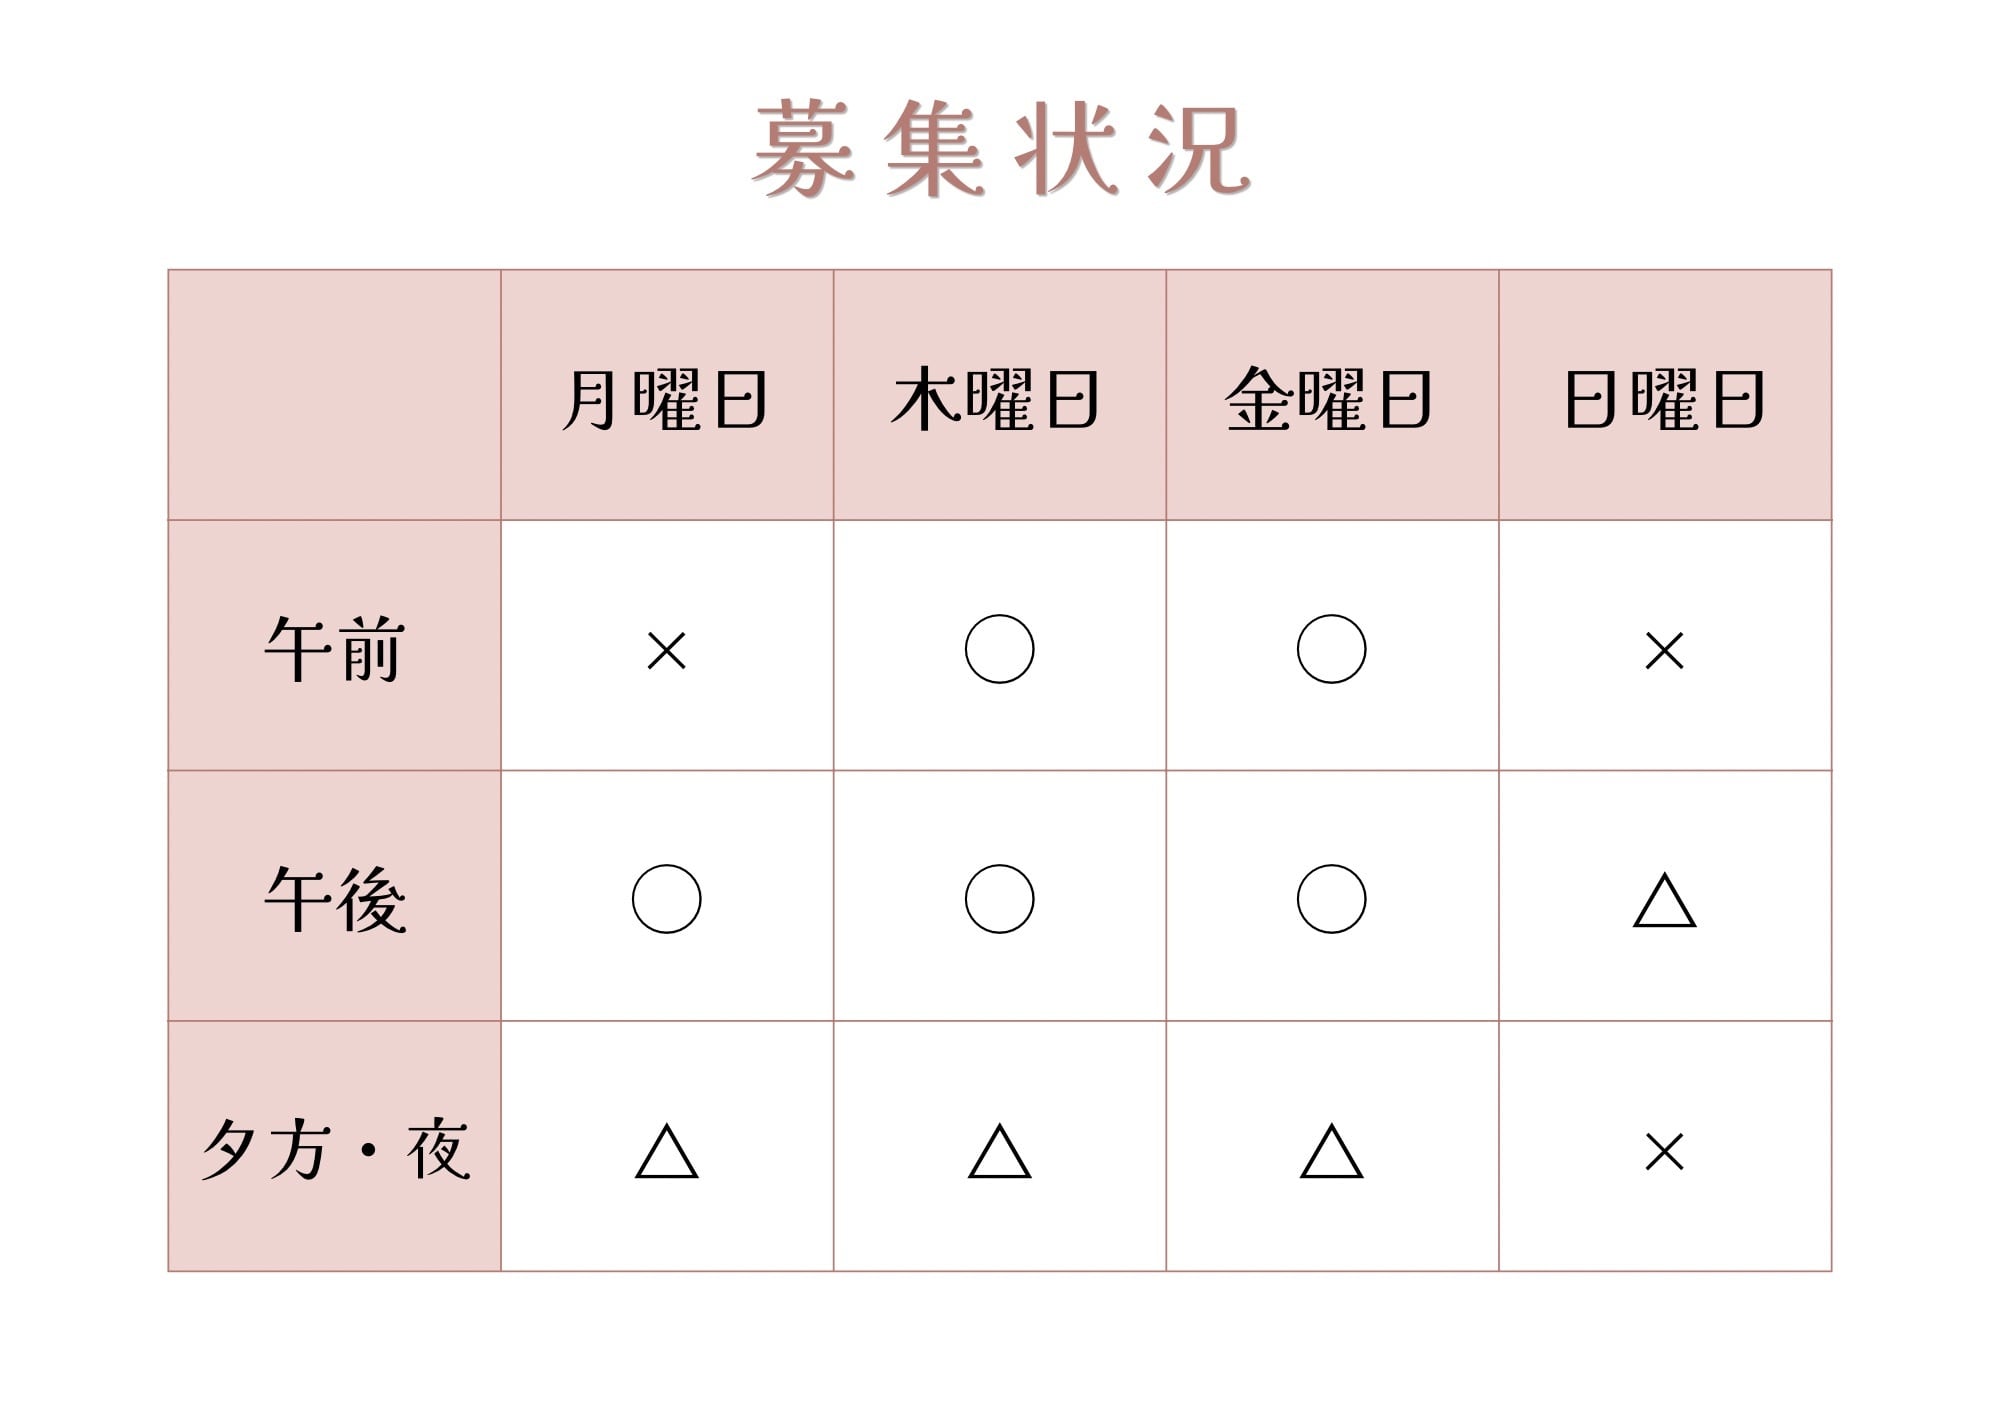
Task: Select the 午後 row label
Action: (334, 899)
